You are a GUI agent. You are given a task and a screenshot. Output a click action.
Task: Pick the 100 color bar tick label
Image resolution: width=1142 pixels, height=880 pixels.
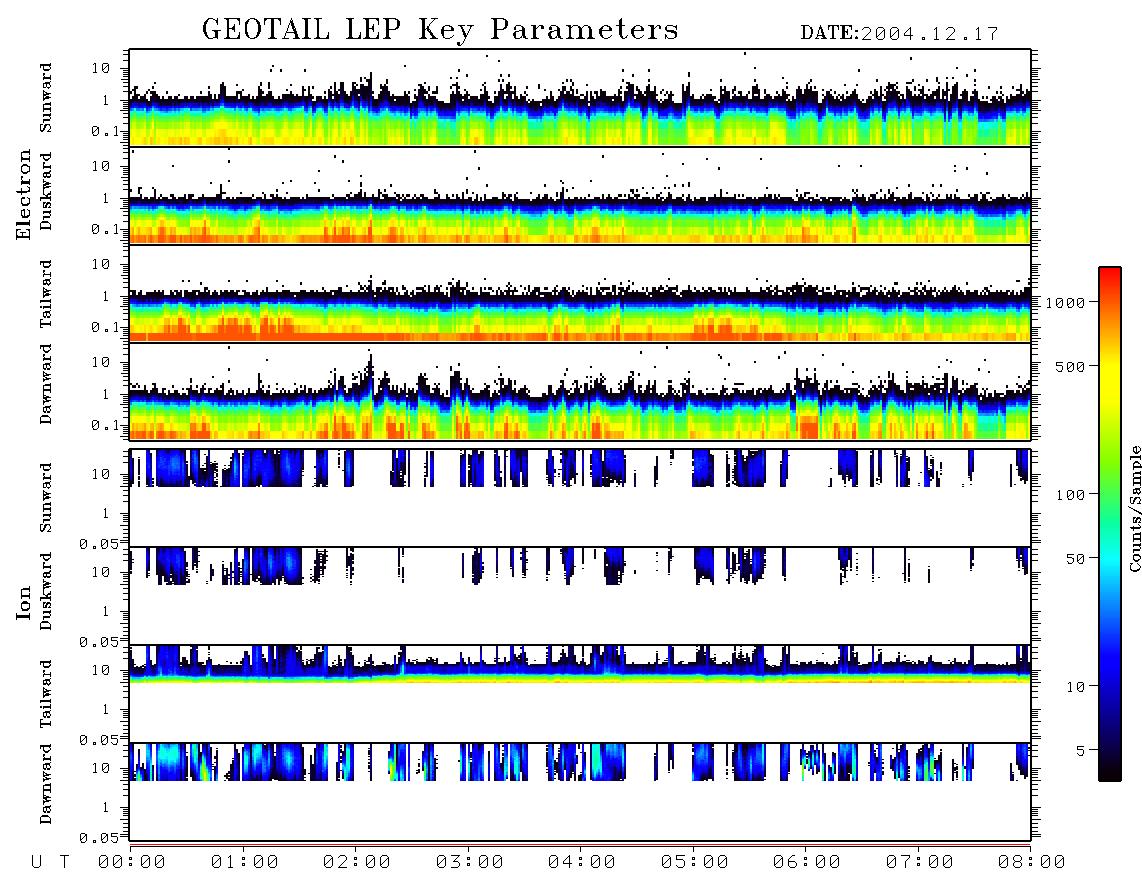1070,495
